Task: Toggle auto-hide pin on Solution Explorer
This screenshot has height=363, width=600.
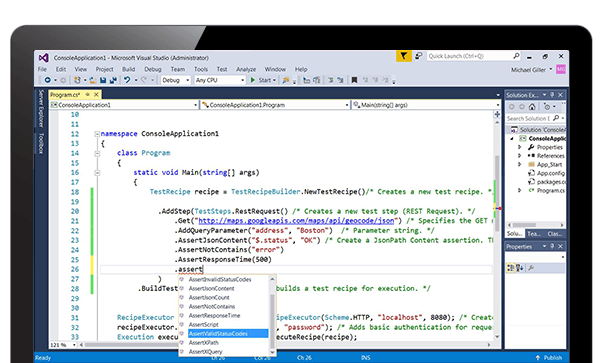Action: coord(552,94)
